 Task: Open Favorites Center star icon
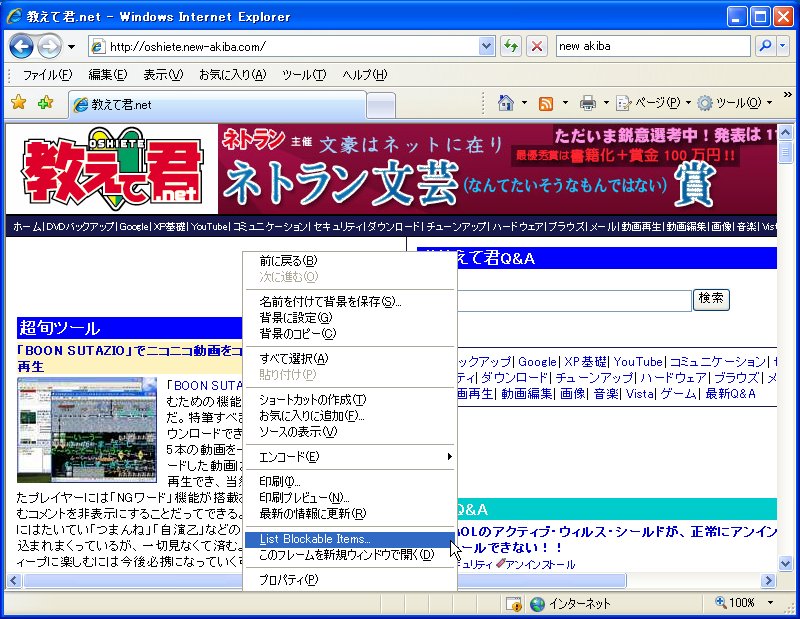coord(19,103)
